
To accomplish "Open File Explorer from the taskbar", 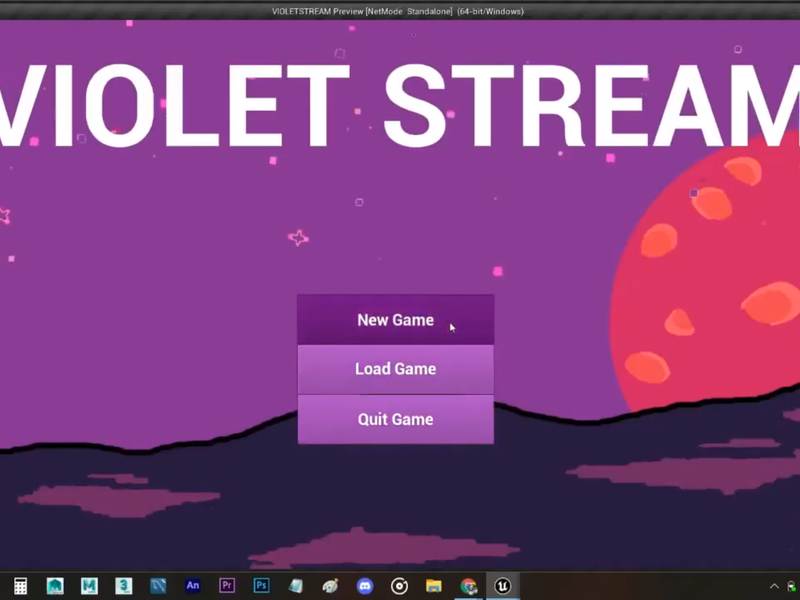I will click(434, 586).
